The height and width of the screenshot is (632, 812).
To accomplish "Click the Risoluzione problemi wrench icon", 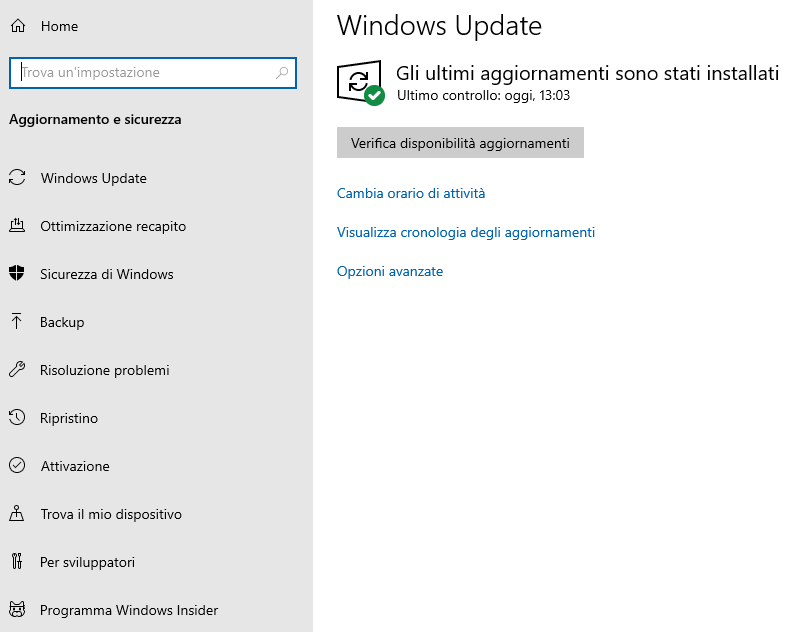I will 17,369.
